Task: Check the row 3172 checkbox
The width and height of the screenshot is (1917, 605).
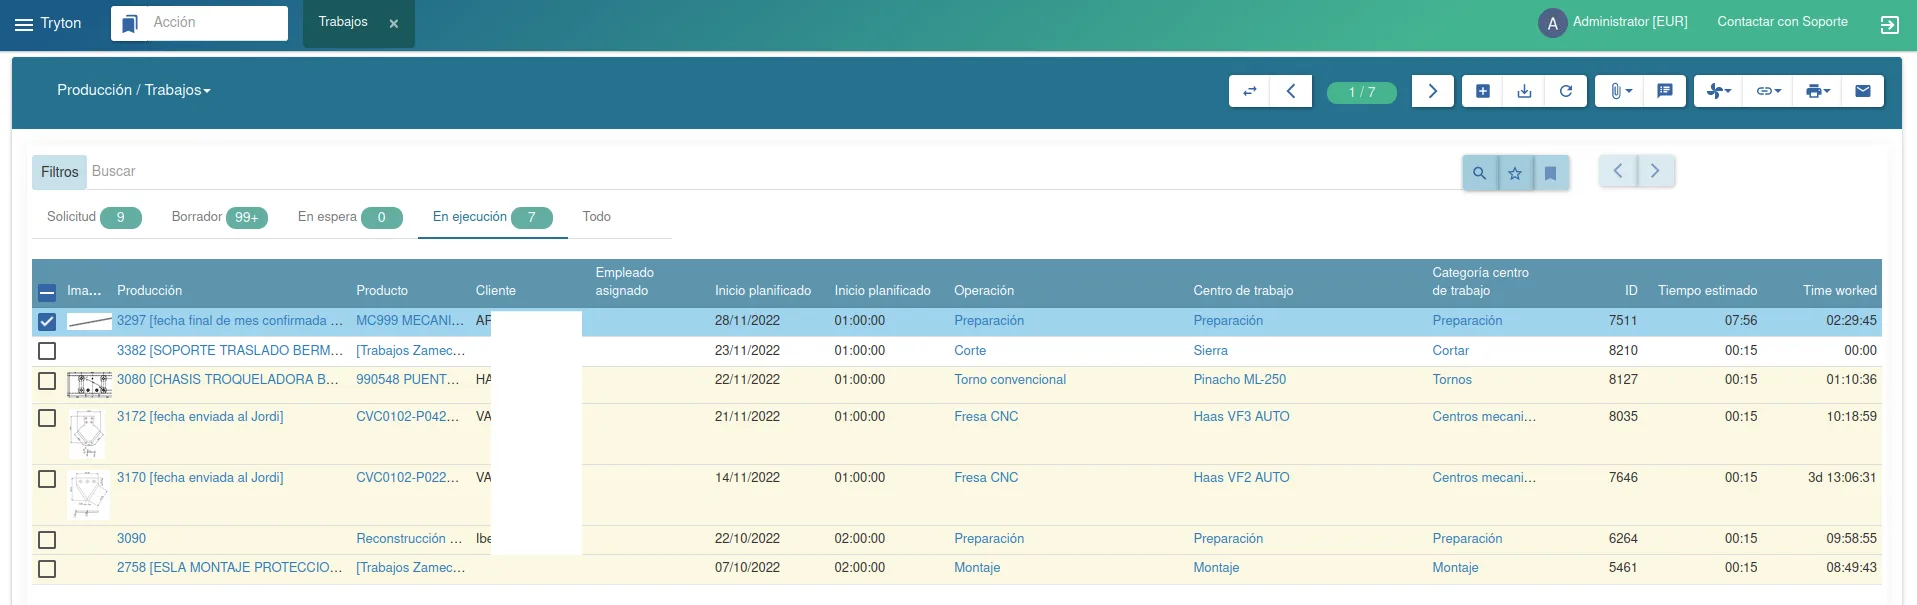Action: coord(47,418)
